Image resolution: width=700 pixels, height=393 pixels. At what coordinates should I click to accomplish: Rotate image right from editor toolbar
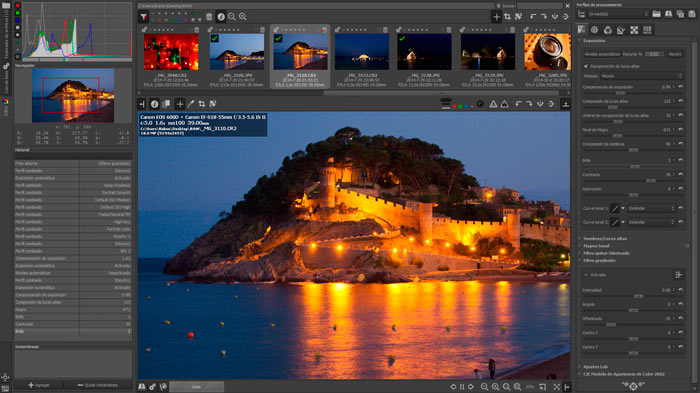529,104
